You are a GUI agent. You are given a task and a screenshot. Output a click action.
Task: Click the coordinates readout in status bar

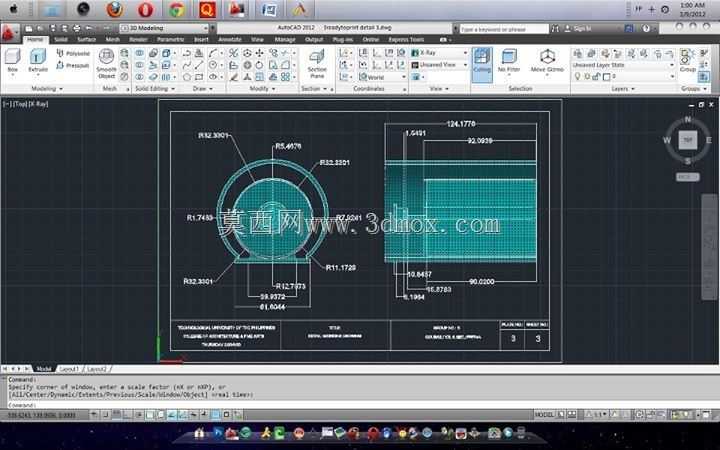click(41, 415)
